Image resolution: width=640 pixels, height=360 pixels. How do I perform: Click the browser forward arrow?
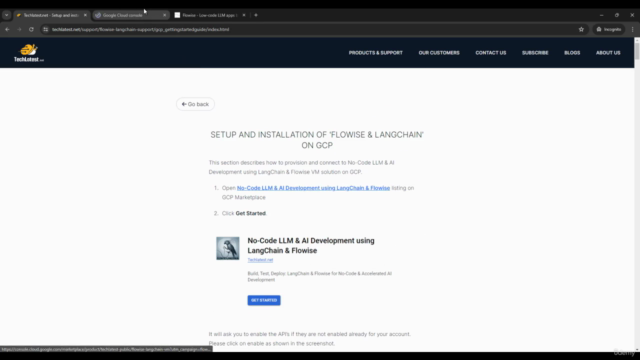pos(19,29)
